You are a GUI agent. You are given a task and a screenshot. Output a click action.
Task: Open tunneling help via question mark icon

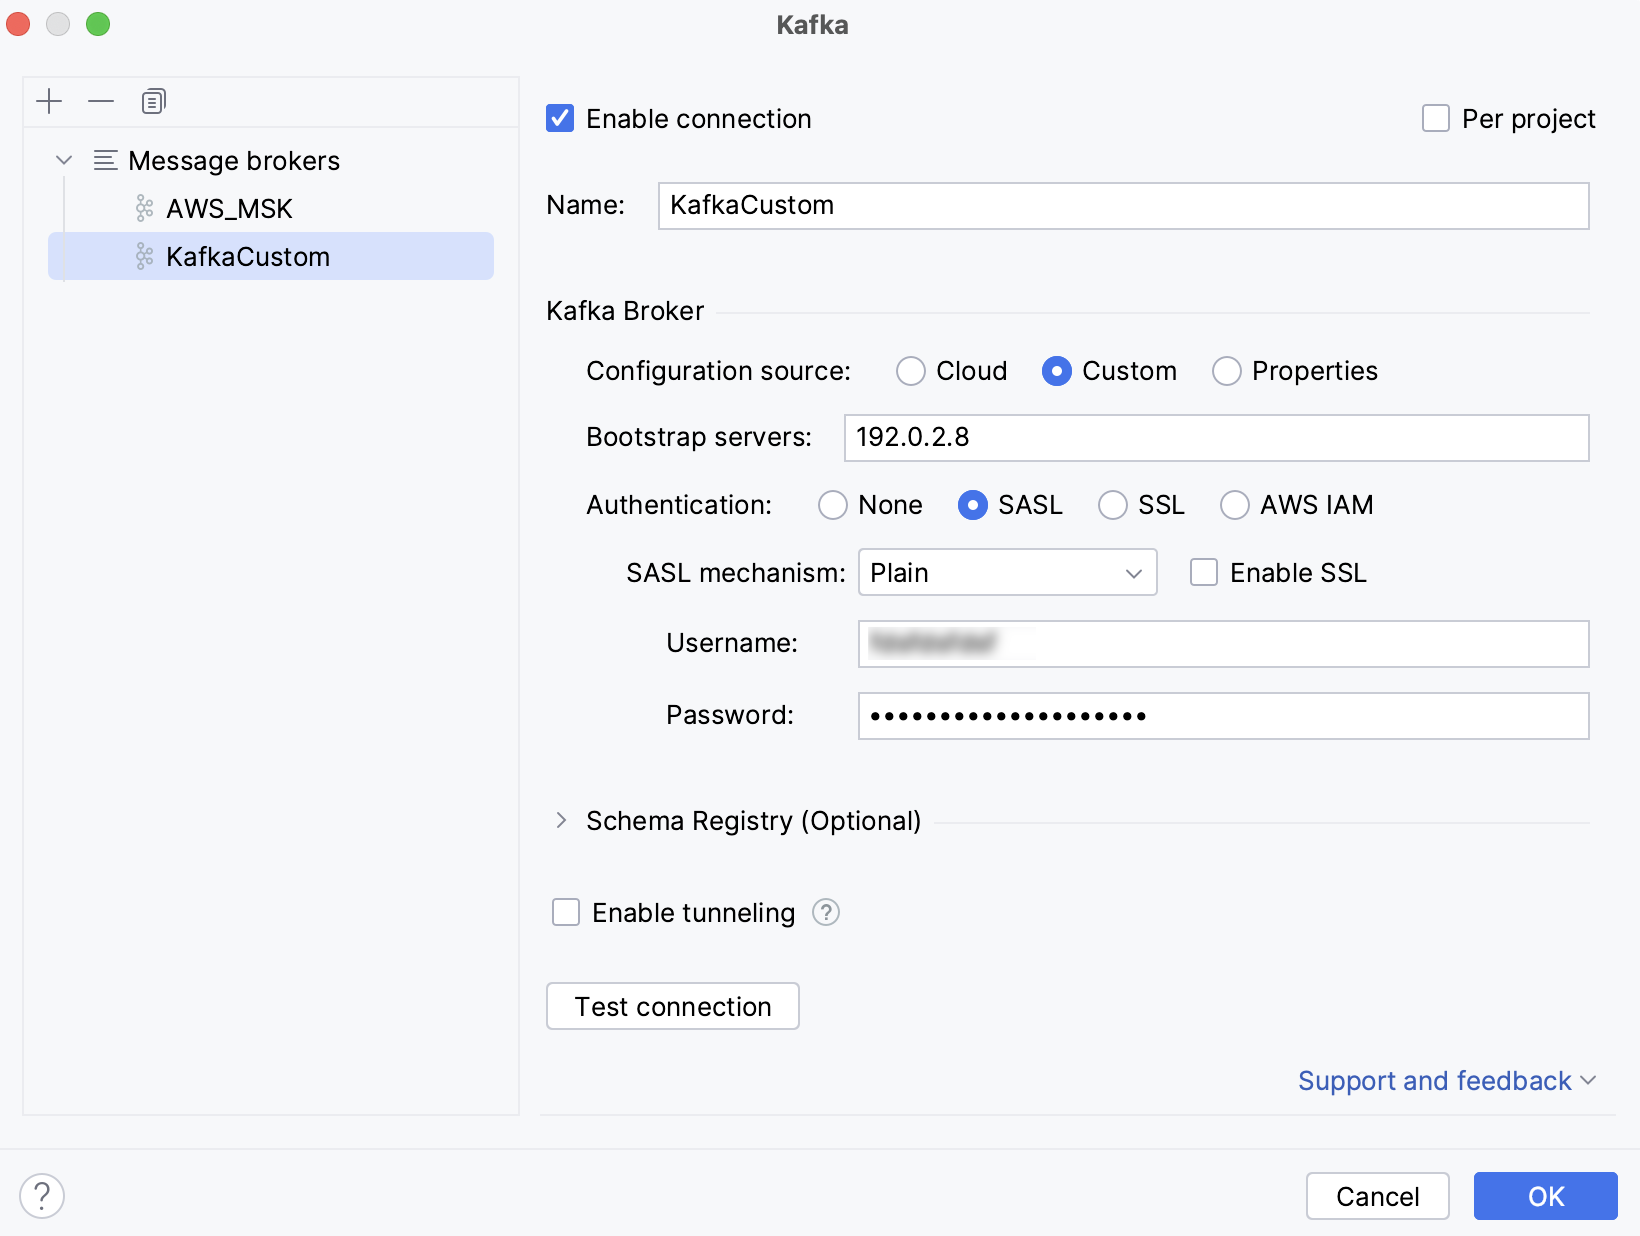click(825, 912)
